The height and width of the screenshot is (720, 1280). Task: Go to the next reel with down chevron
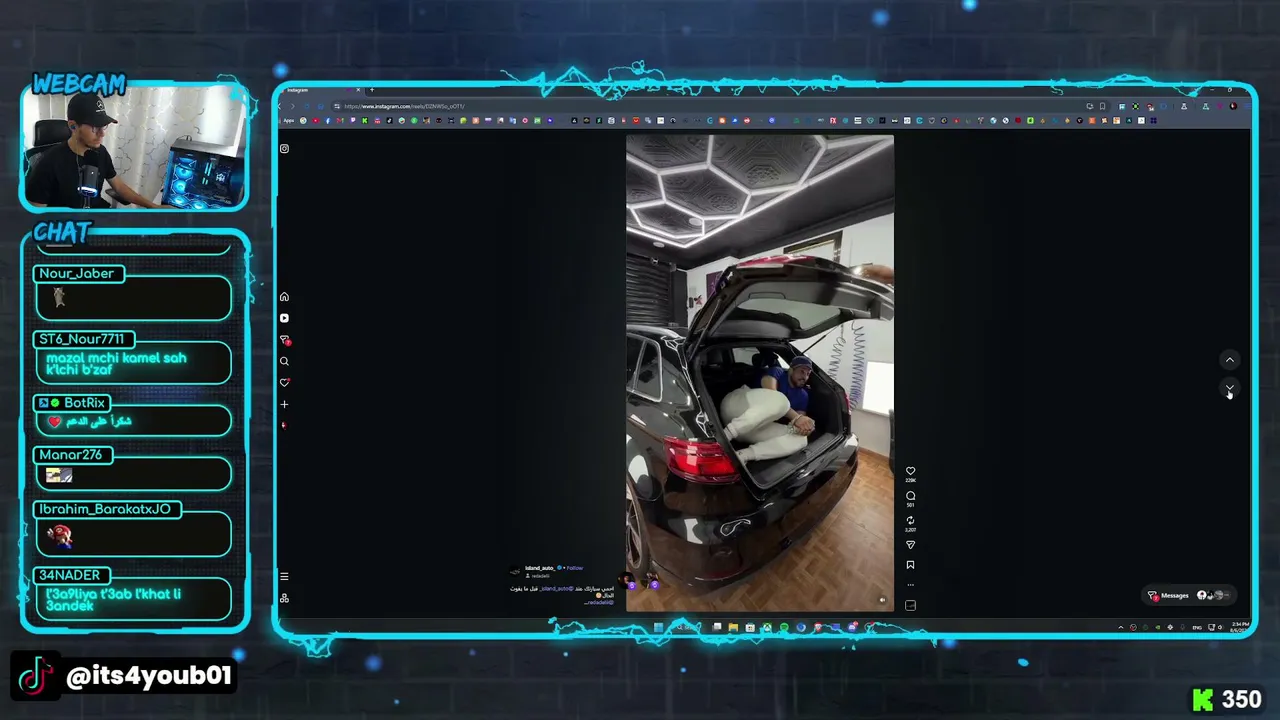1230,388
